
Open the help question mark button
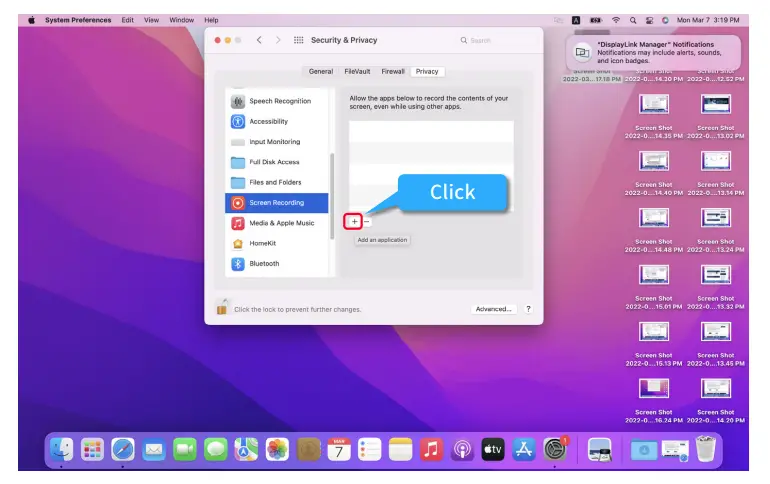pyautogui.click(x=528, y=309)
